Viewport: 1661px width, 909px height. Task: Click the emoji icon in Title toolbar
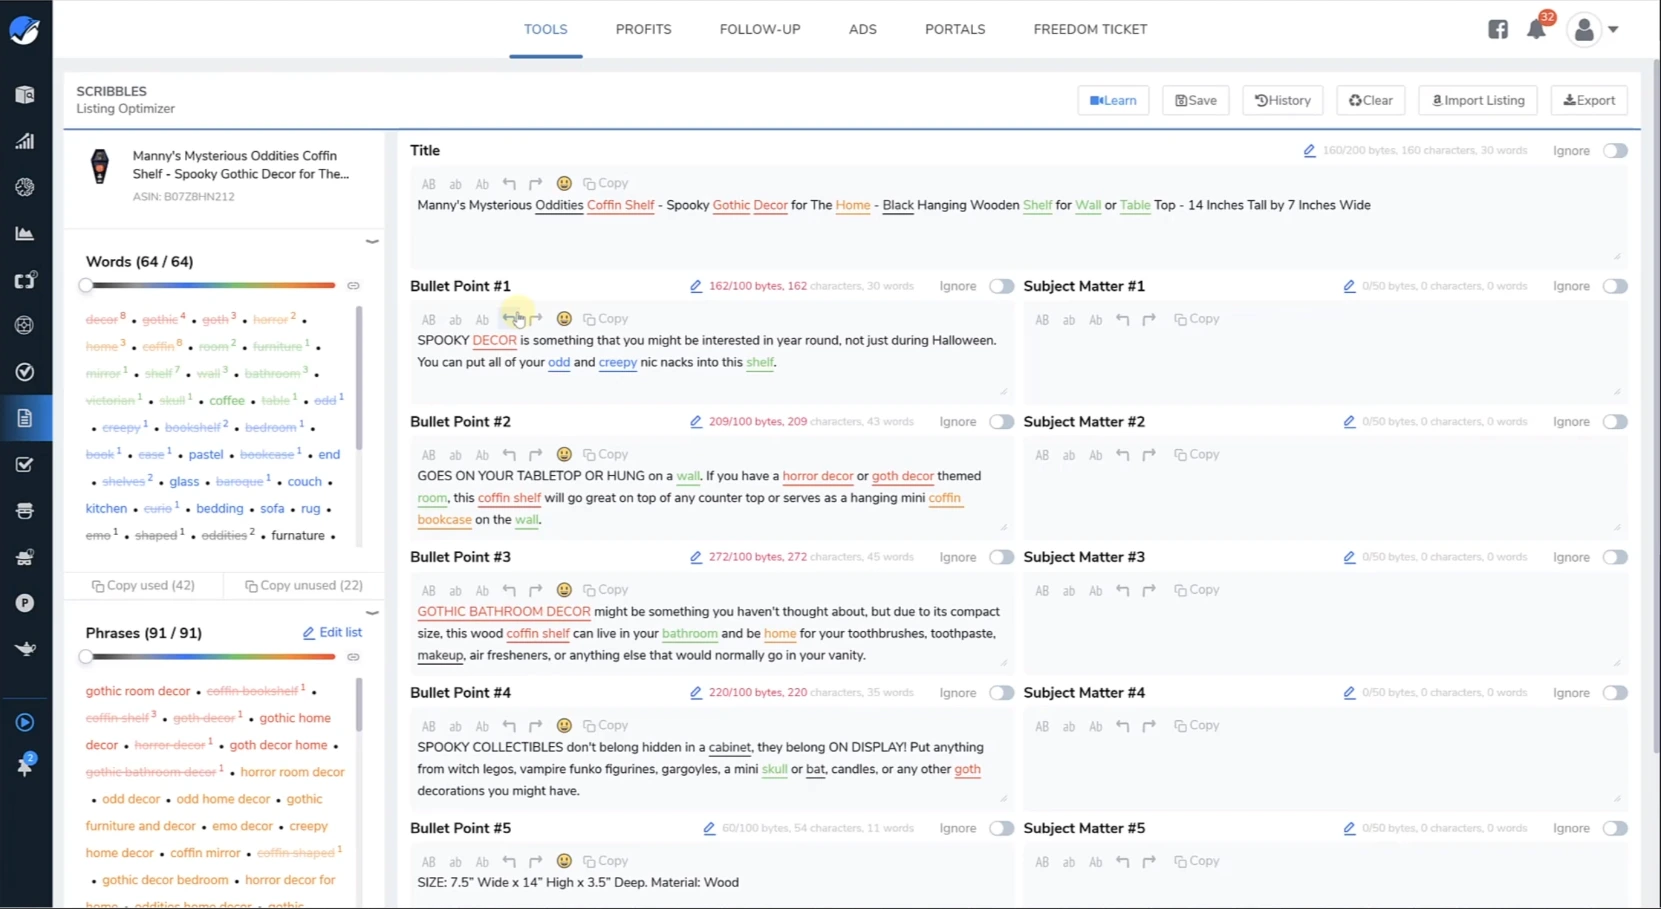564,183
